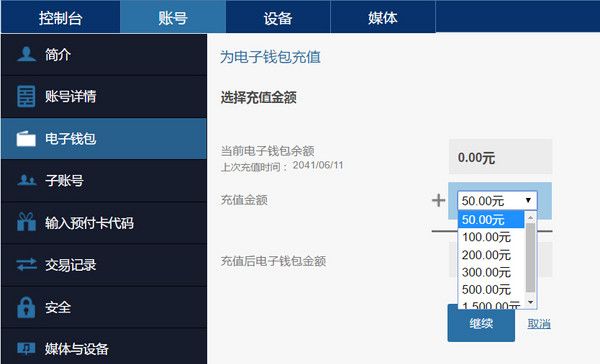Click the two-person icon beside 子账号
The height and width of the screenshot is (364, 600).
[26, 180]
